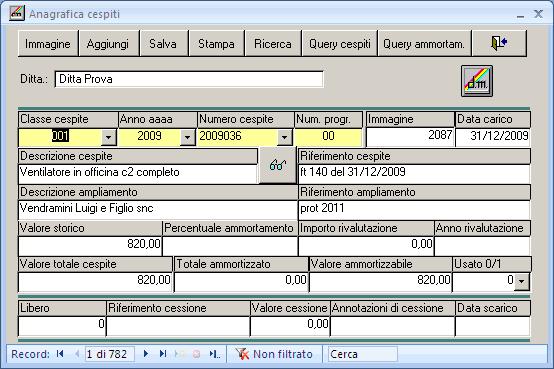Click the app icon in title bar
Image resolution: width=554 pixels, height=369 pixels.
17,13
